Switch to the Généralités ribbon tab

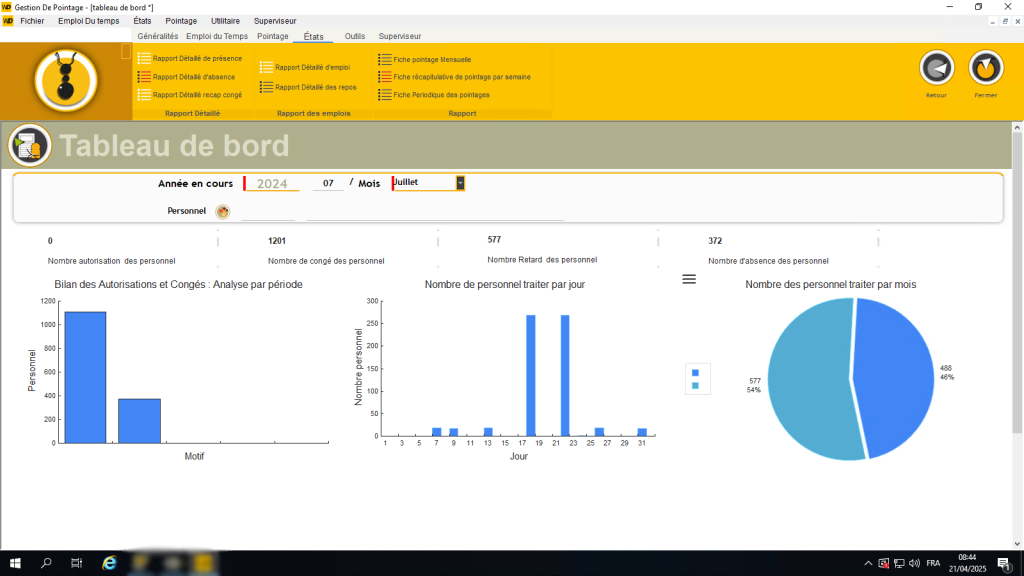click(x=158, y=35)
